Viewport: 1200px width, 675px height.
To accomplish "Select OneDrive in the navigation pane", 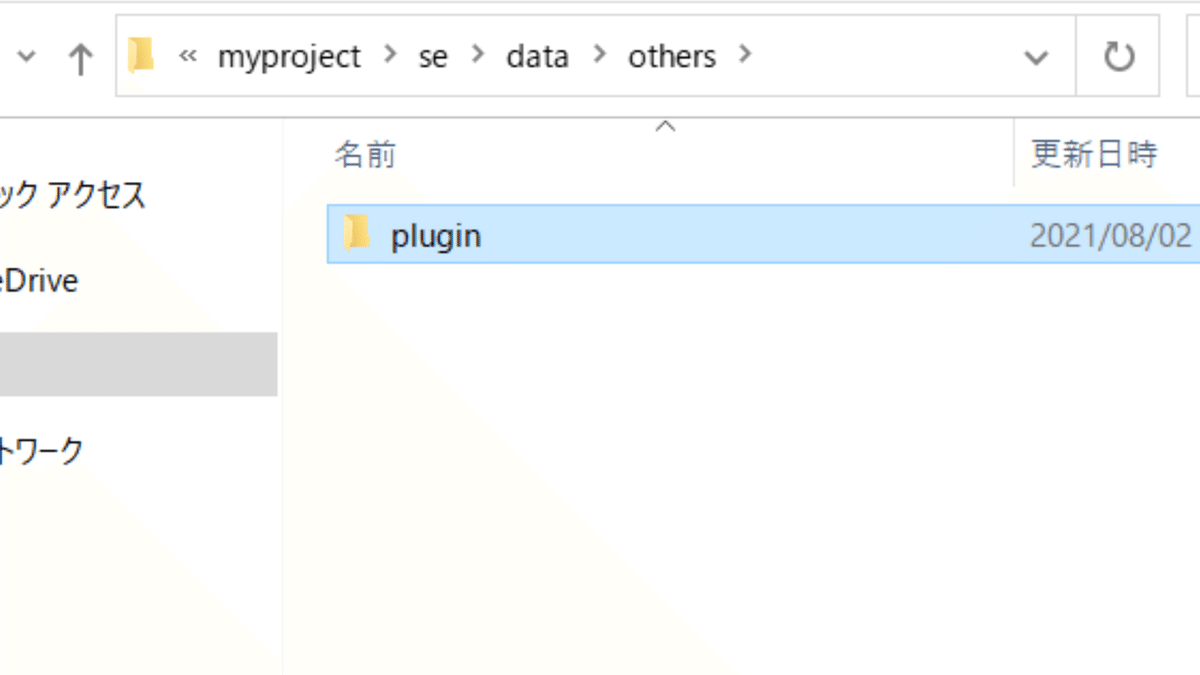I will [x=39, y=281].
